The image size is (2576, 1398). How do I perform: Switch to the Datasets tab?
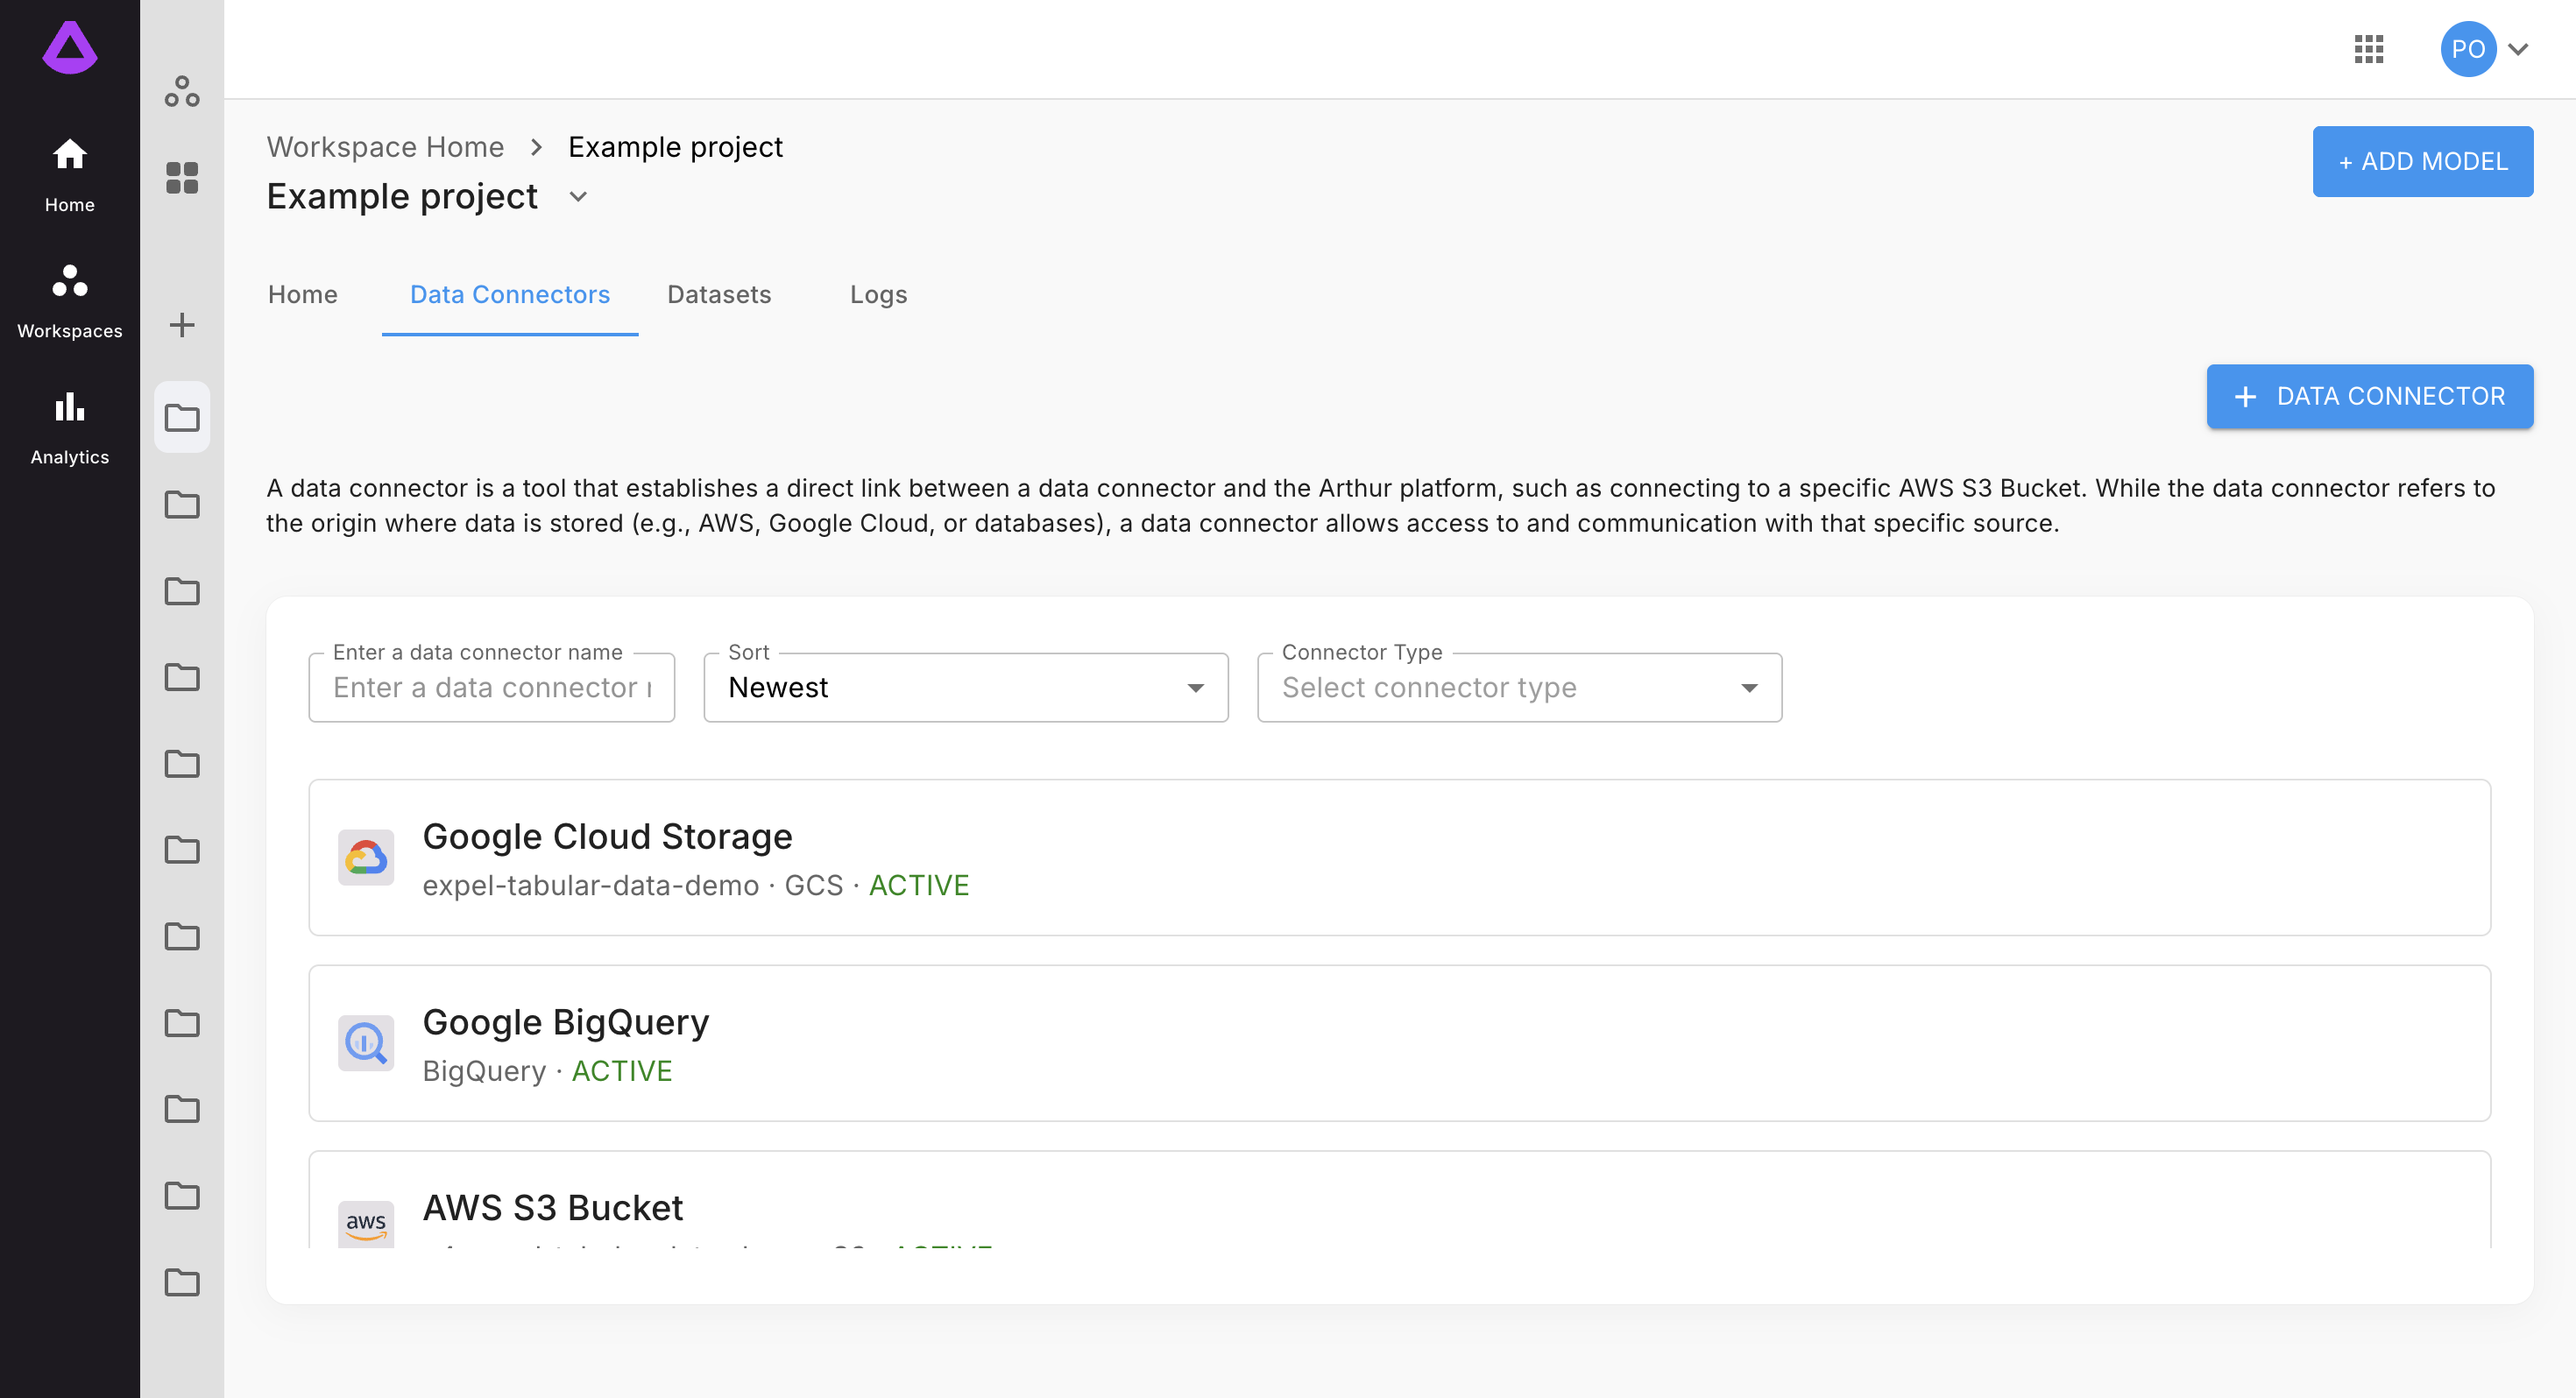[x=719, y=294]
